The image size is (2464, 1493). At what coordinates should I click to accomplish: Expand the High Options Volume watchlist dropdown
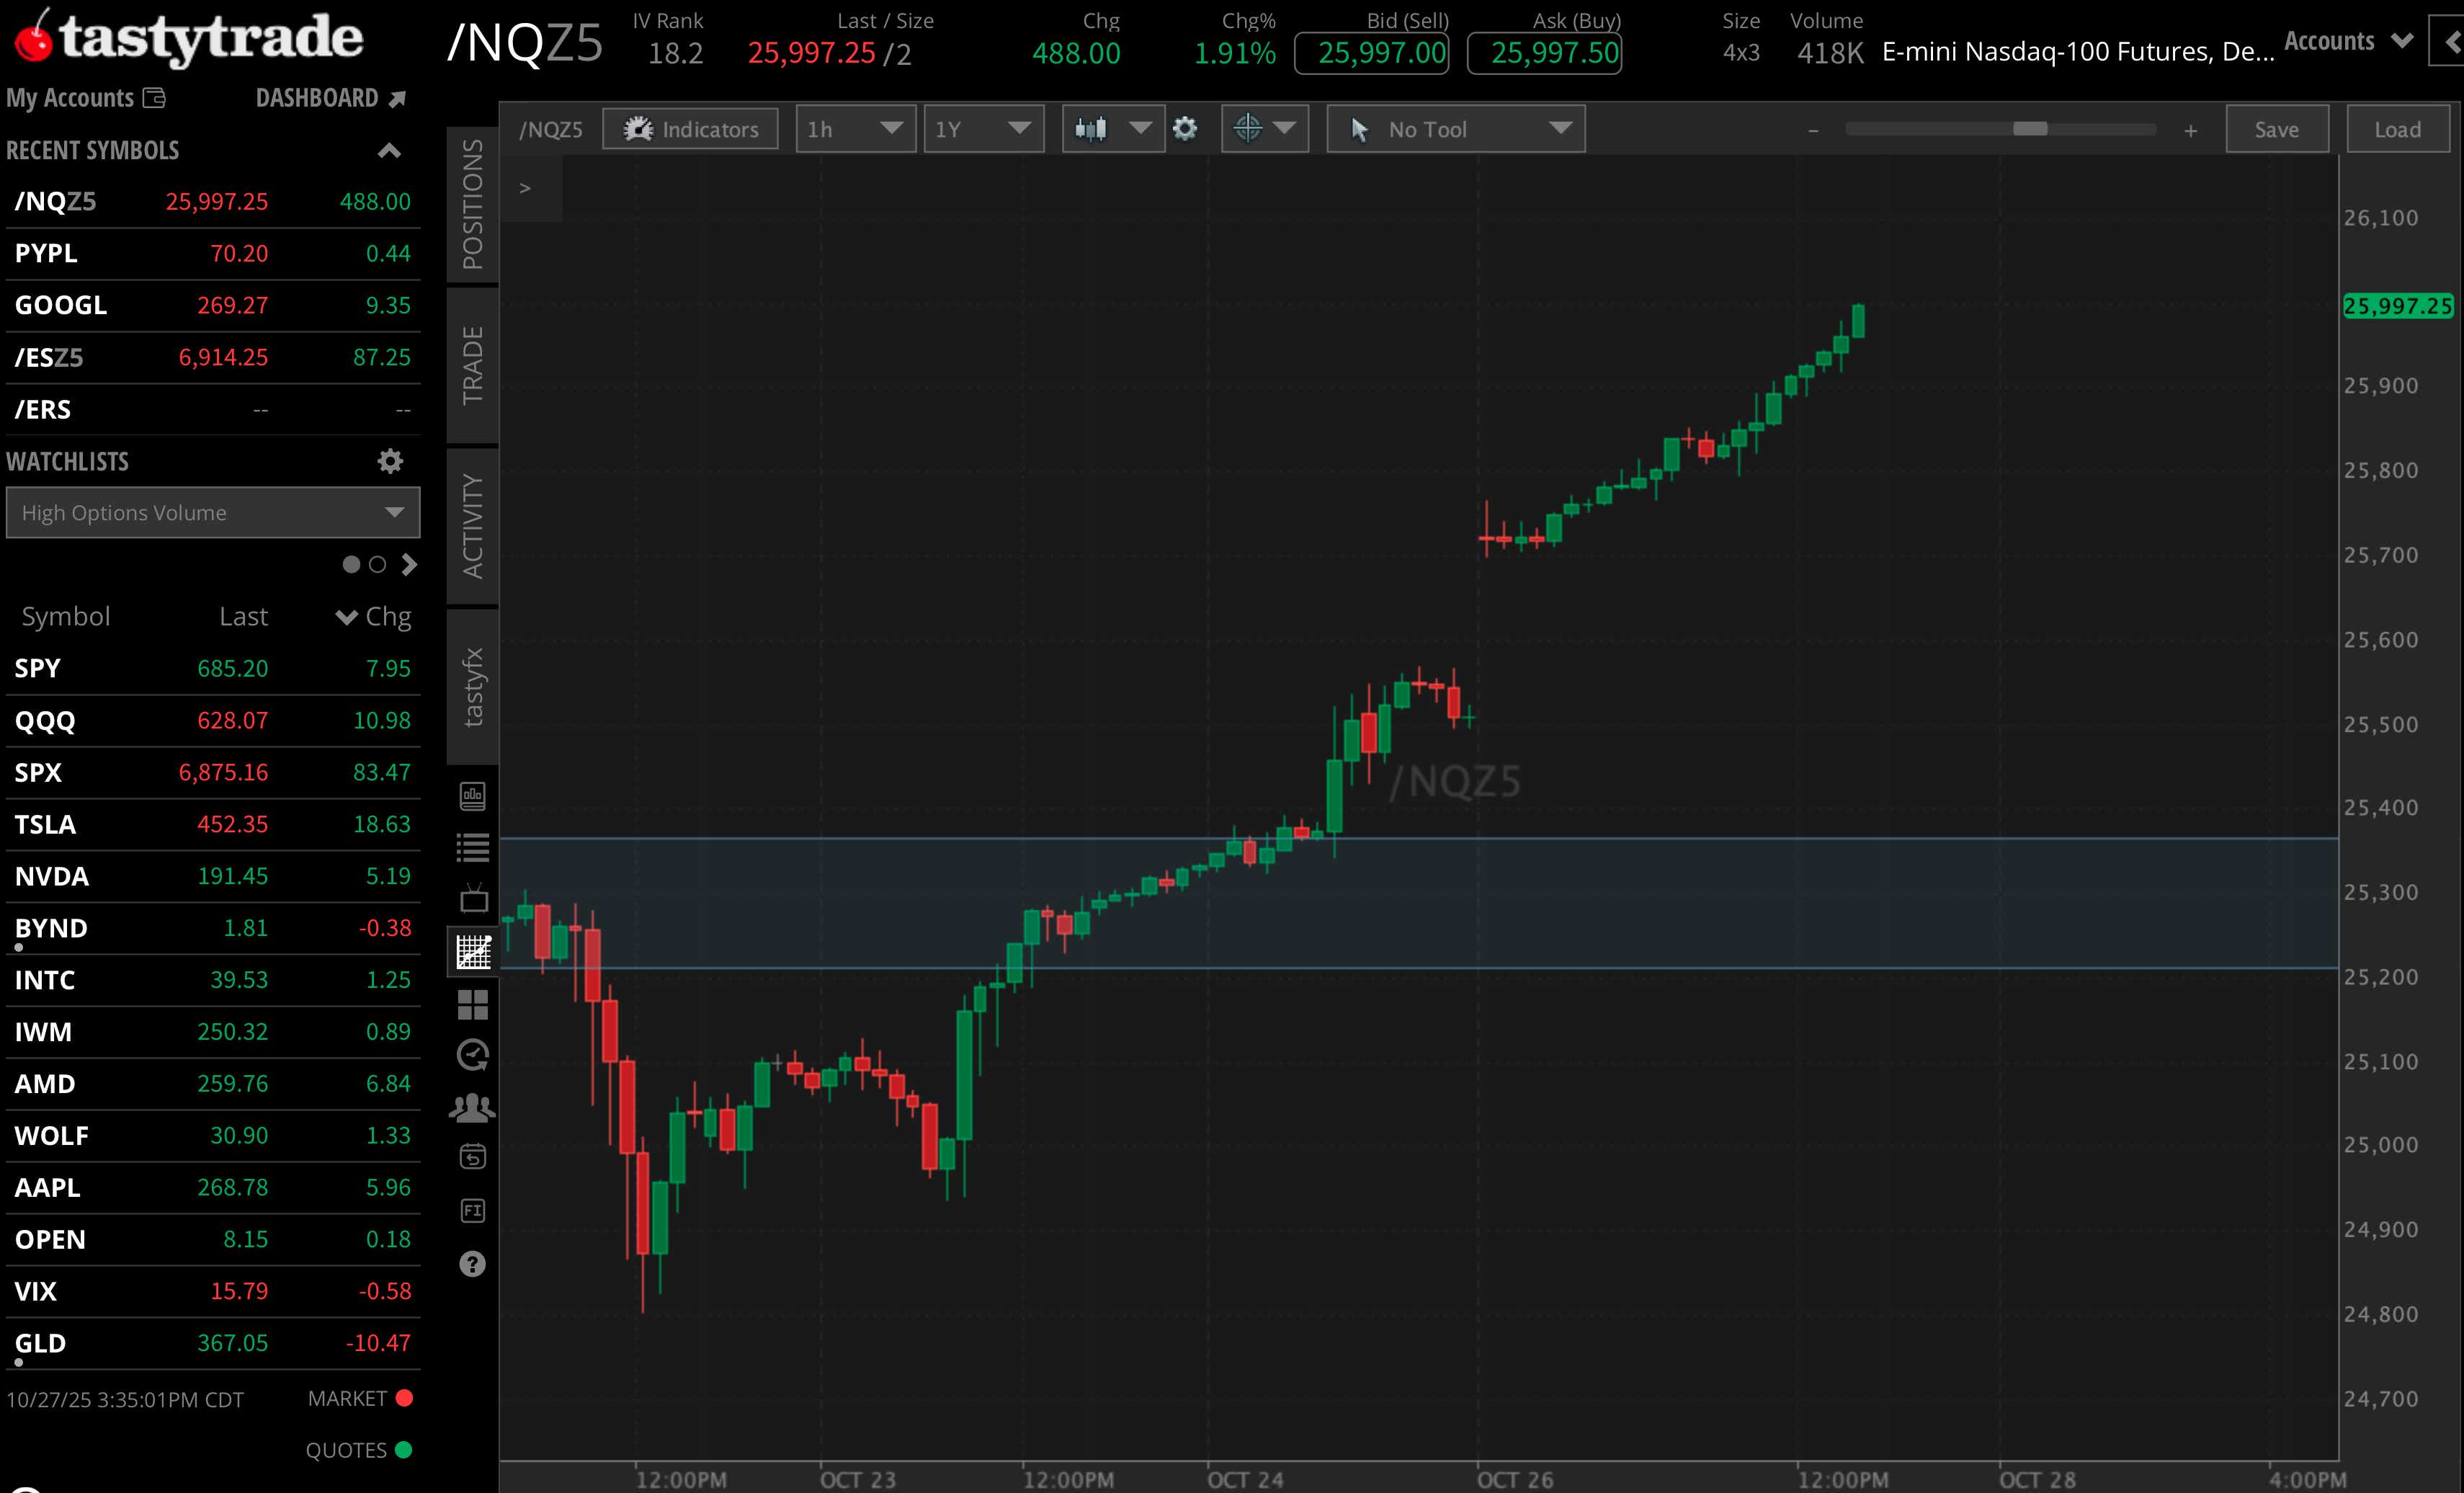[212, 513]
